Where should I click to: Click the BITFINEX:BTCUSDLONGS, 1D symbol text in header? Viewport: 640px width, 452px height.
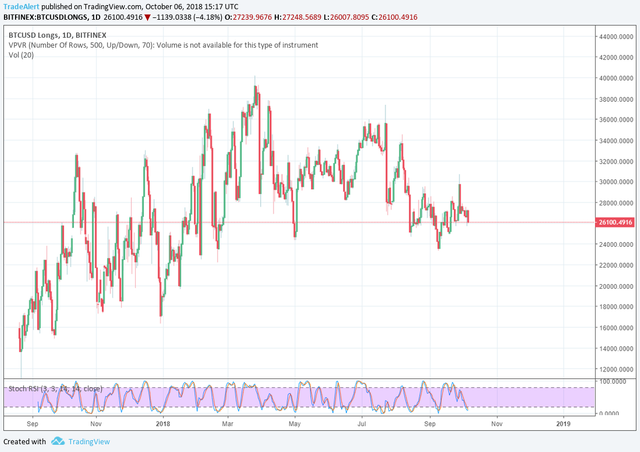[x=52, y=17]
